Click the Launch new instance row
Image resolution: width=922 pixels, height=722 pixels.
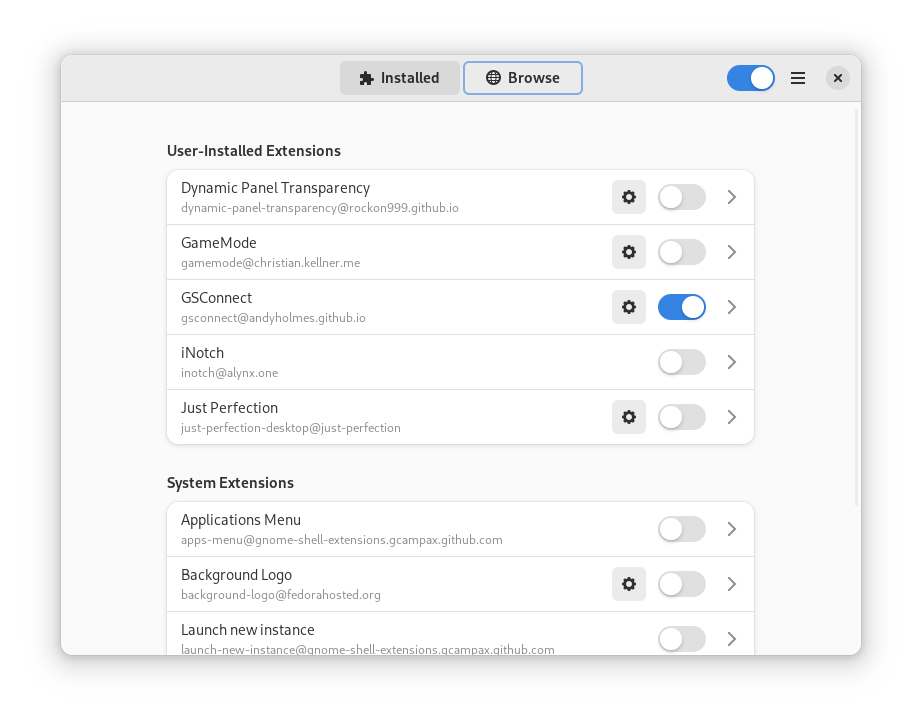point(400,636)
